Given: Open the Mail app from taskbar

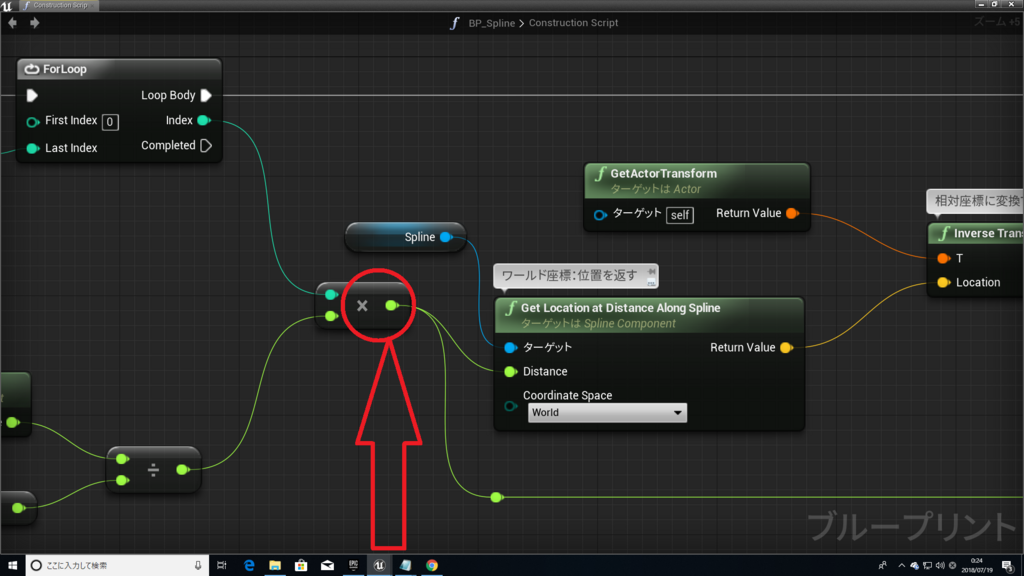Looking at the screenshot, I should [327, 566].
